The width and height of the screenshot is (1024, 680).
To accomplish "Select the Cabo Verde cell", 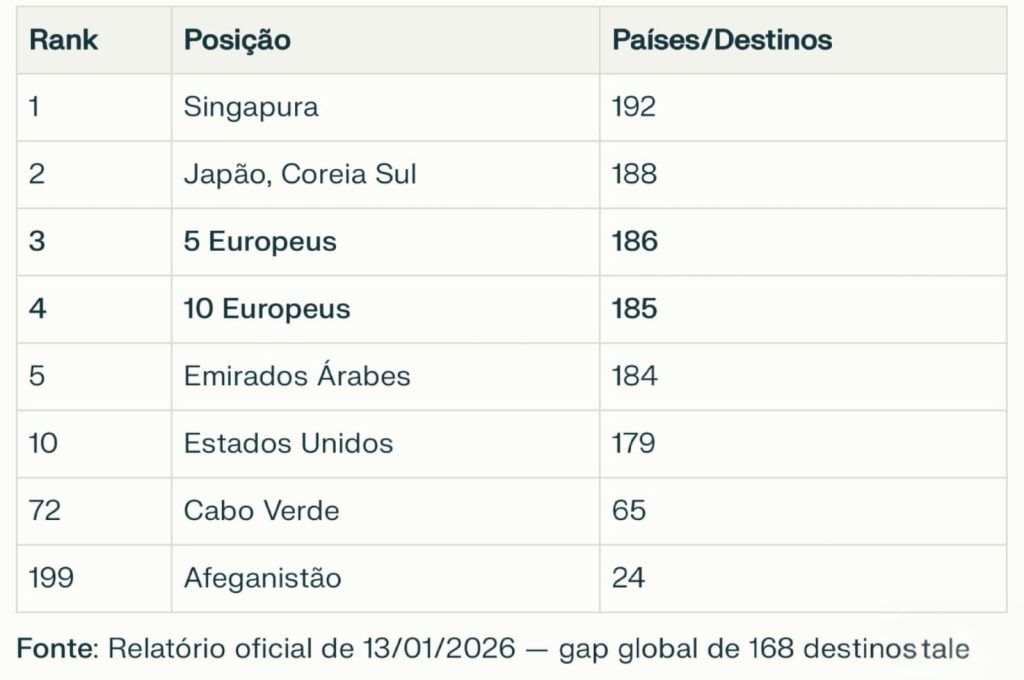I will pyautogui.click(x=261, y=511).
